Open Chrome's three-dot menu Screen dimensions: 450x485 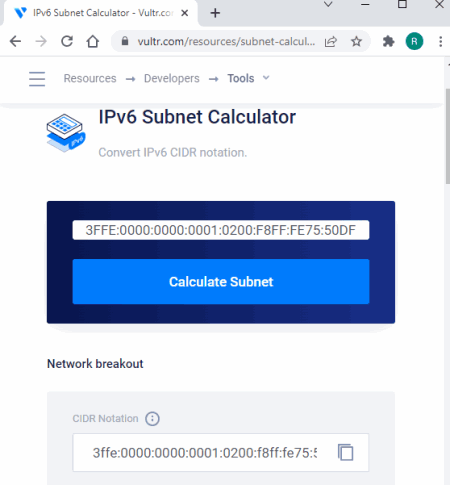[x=440, y=41]
